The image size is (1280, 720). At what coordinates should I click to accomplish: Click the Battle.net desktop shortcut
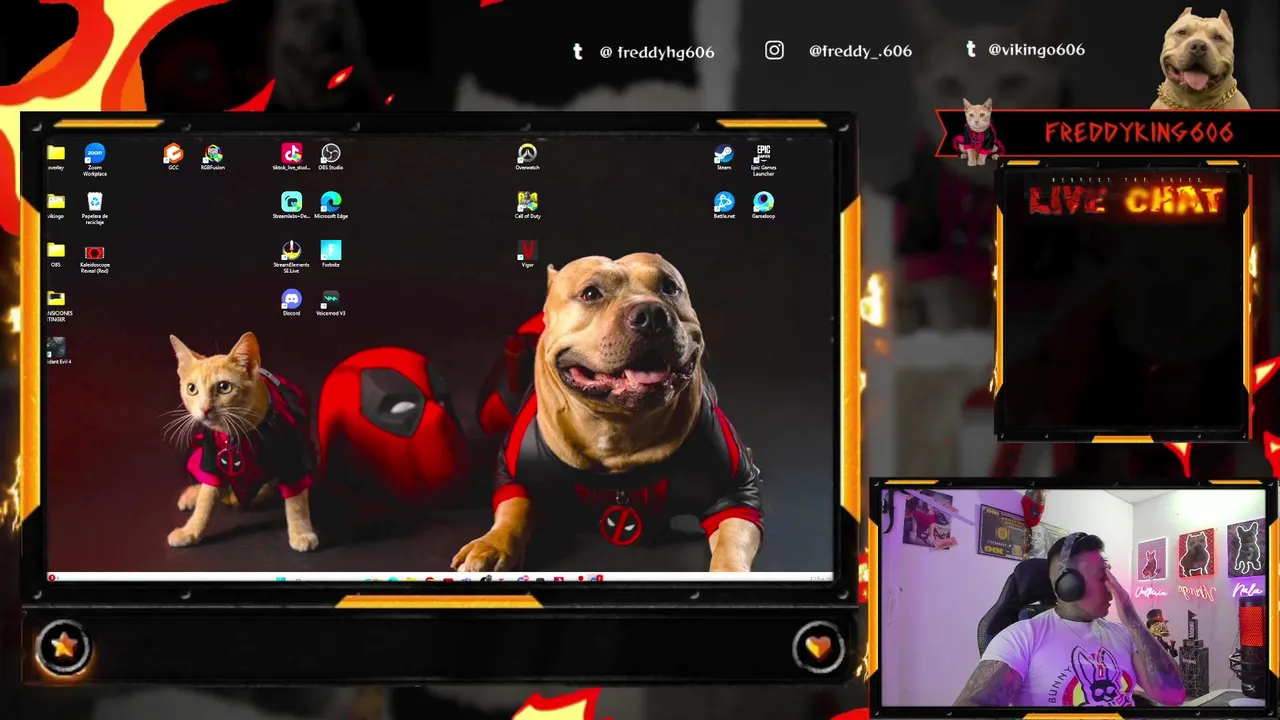point(724,206)
